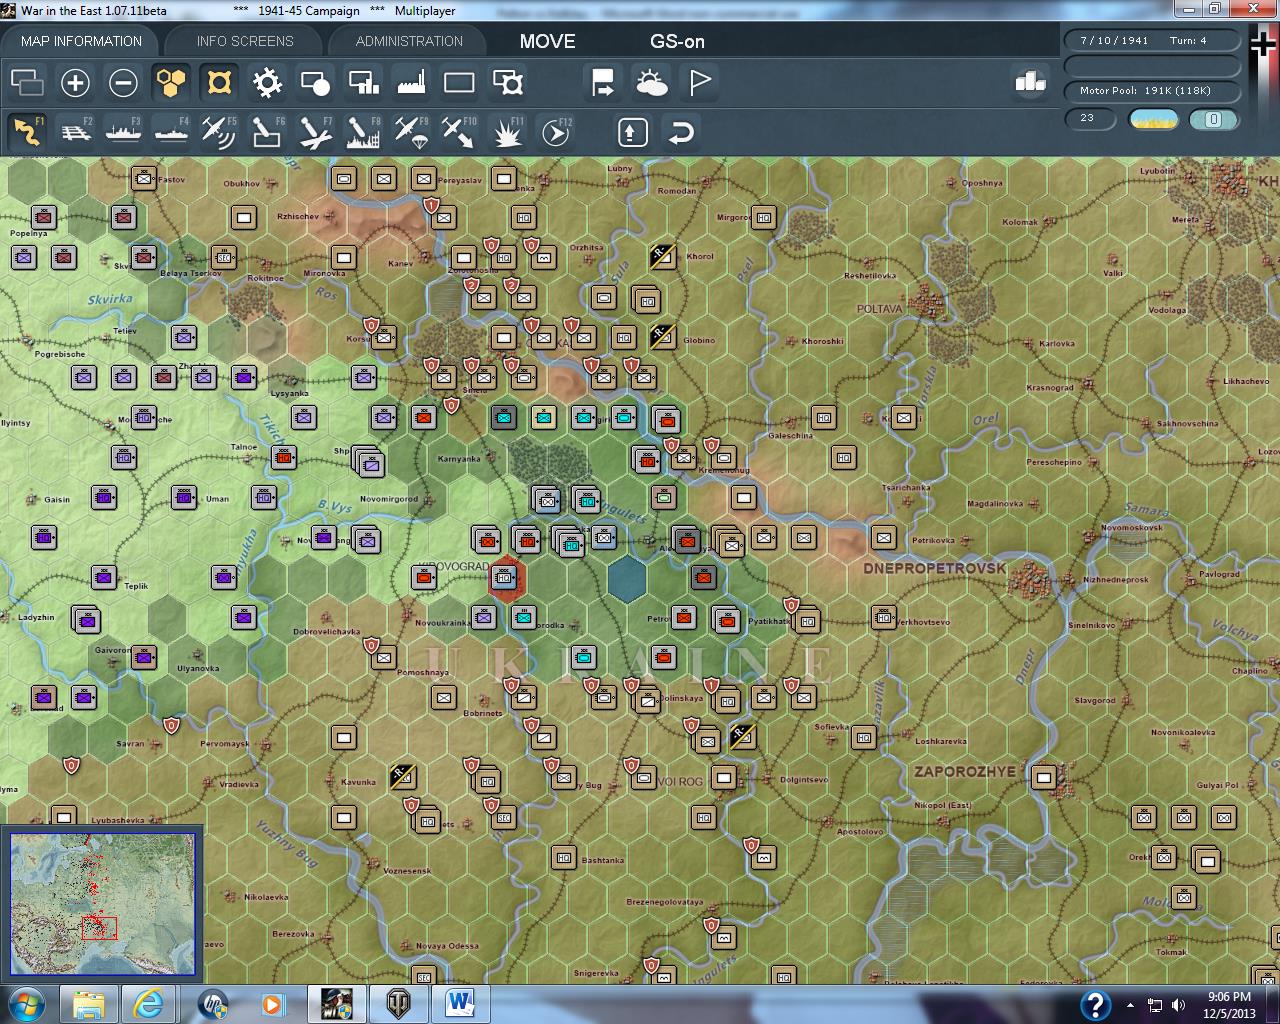Open the bar chart statistics icon
The height and width of the screenshot is (1024, 1280).
(1030, 82)
